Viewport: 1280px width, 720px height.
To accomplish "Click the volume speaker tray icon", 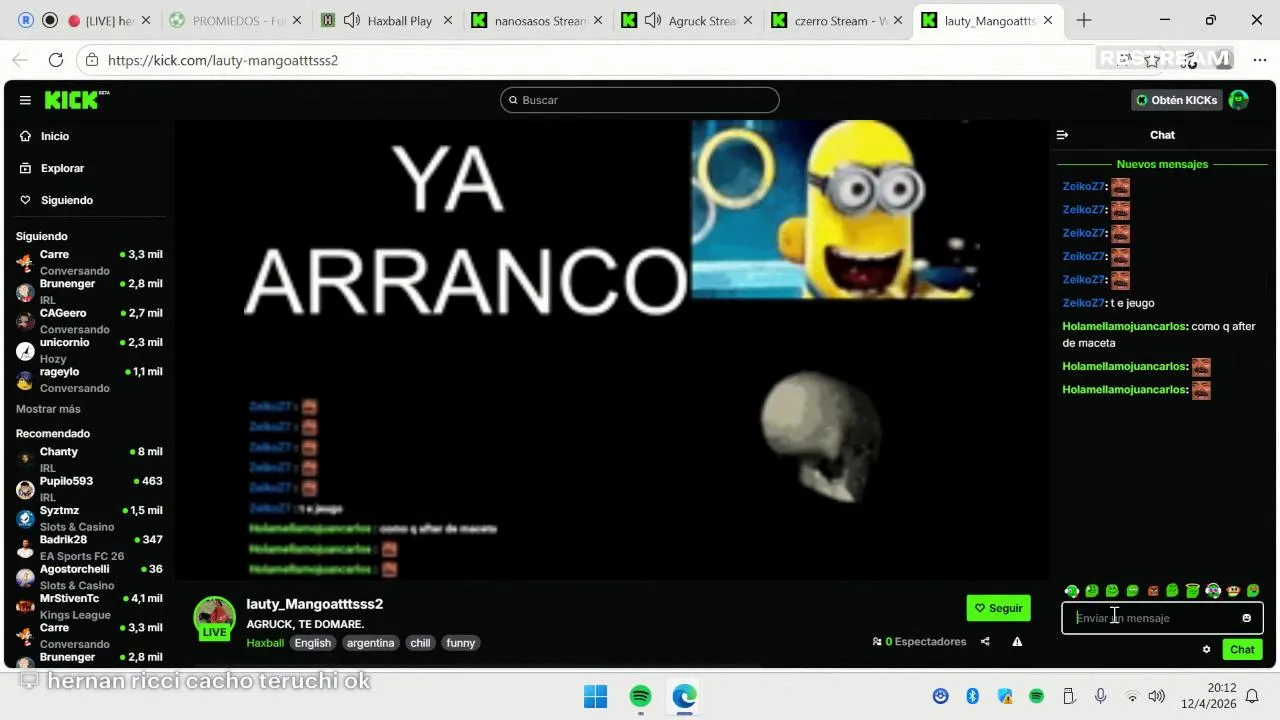I will point(1157,696).
